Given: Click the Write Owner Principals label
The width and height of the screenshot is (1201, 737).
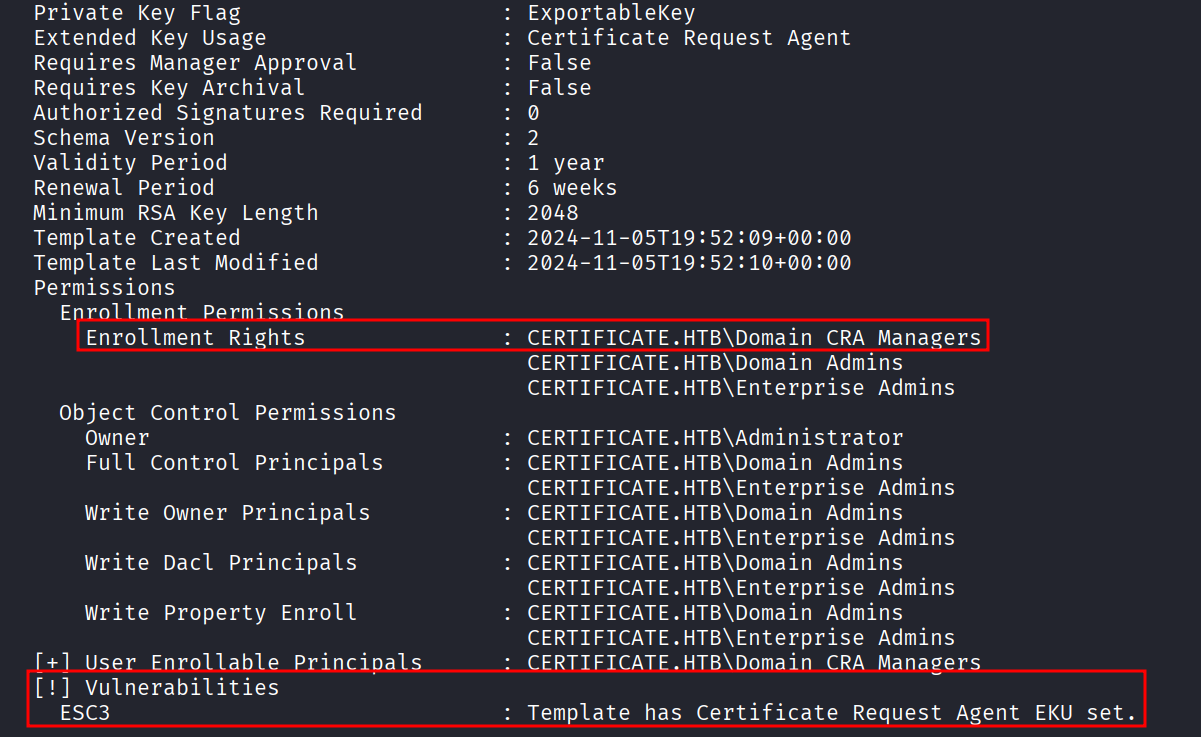Looking at the screenshot, I should click(x=228, y=513).
